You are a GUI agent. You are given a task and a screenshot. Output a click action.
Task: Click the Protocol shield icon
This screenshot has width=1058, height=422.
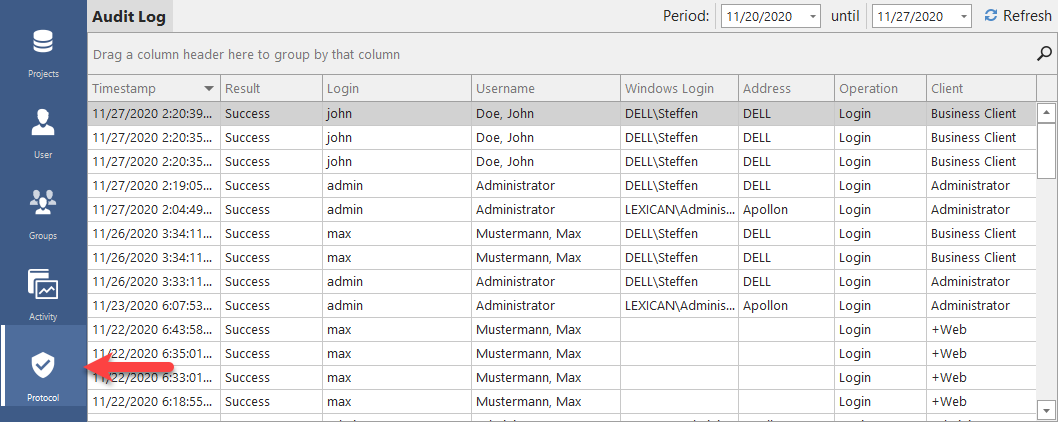pos(43,370)
